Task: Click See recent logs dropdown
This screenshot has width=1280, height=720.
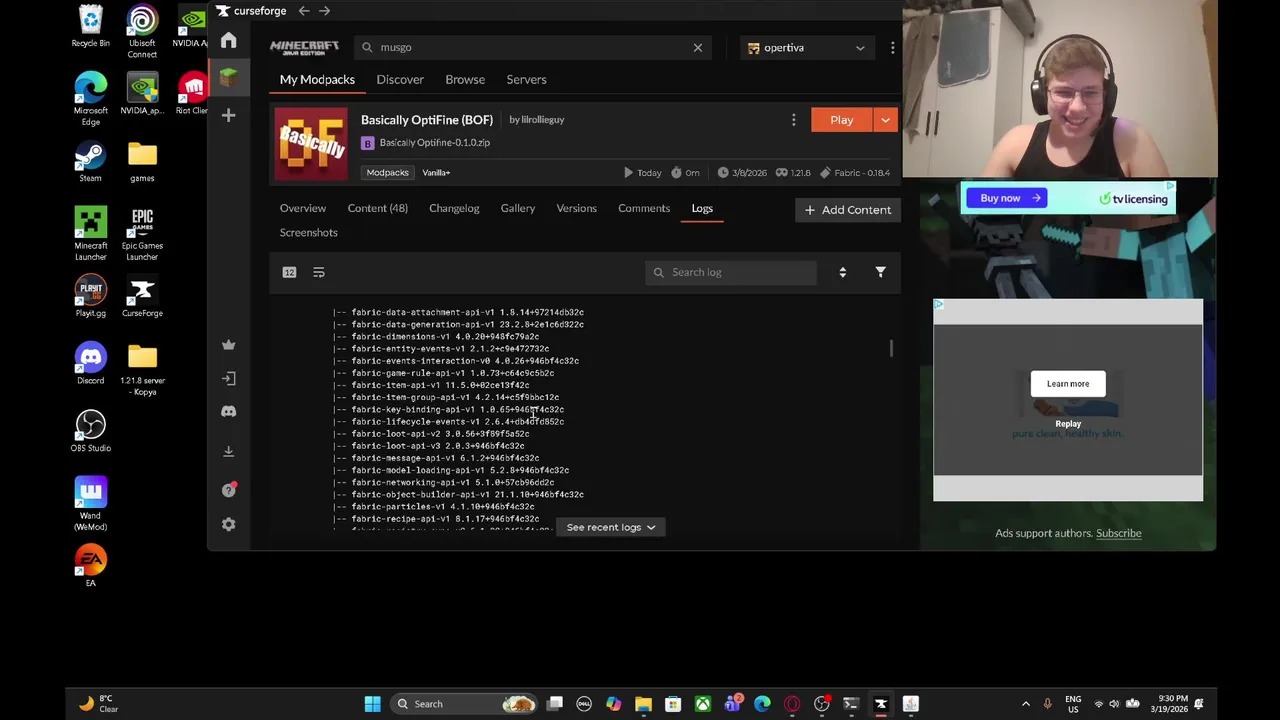Action: (x=611, y=527)
